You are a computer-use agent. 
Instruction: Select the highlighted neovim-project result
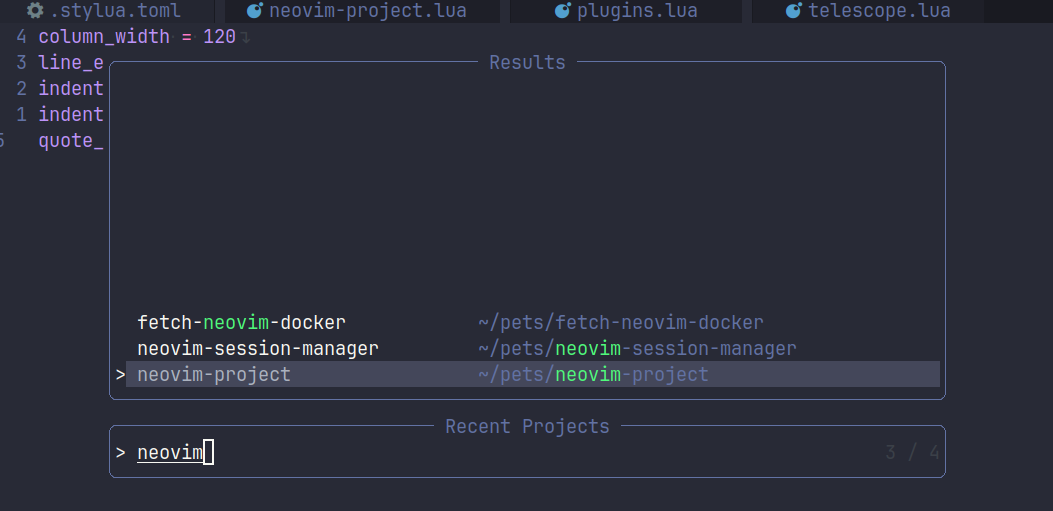(x=533, y=374)
